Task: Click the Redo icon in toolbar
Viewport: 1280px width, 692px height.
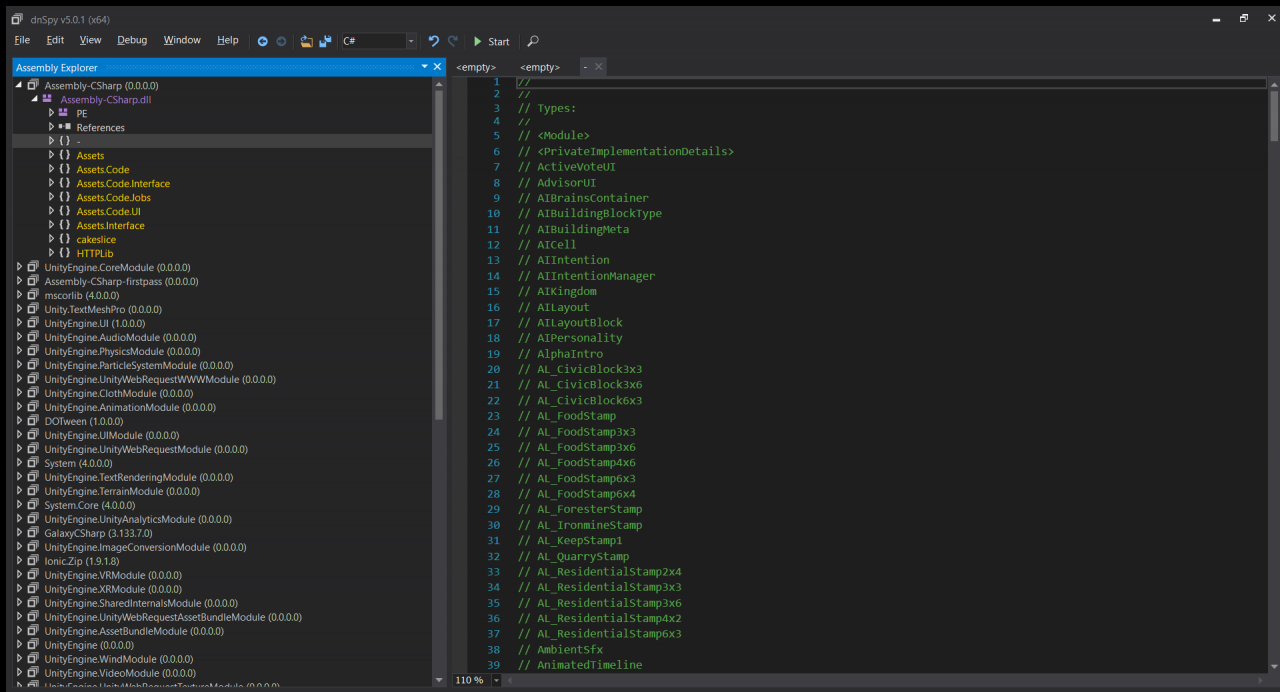Action: 452,41
